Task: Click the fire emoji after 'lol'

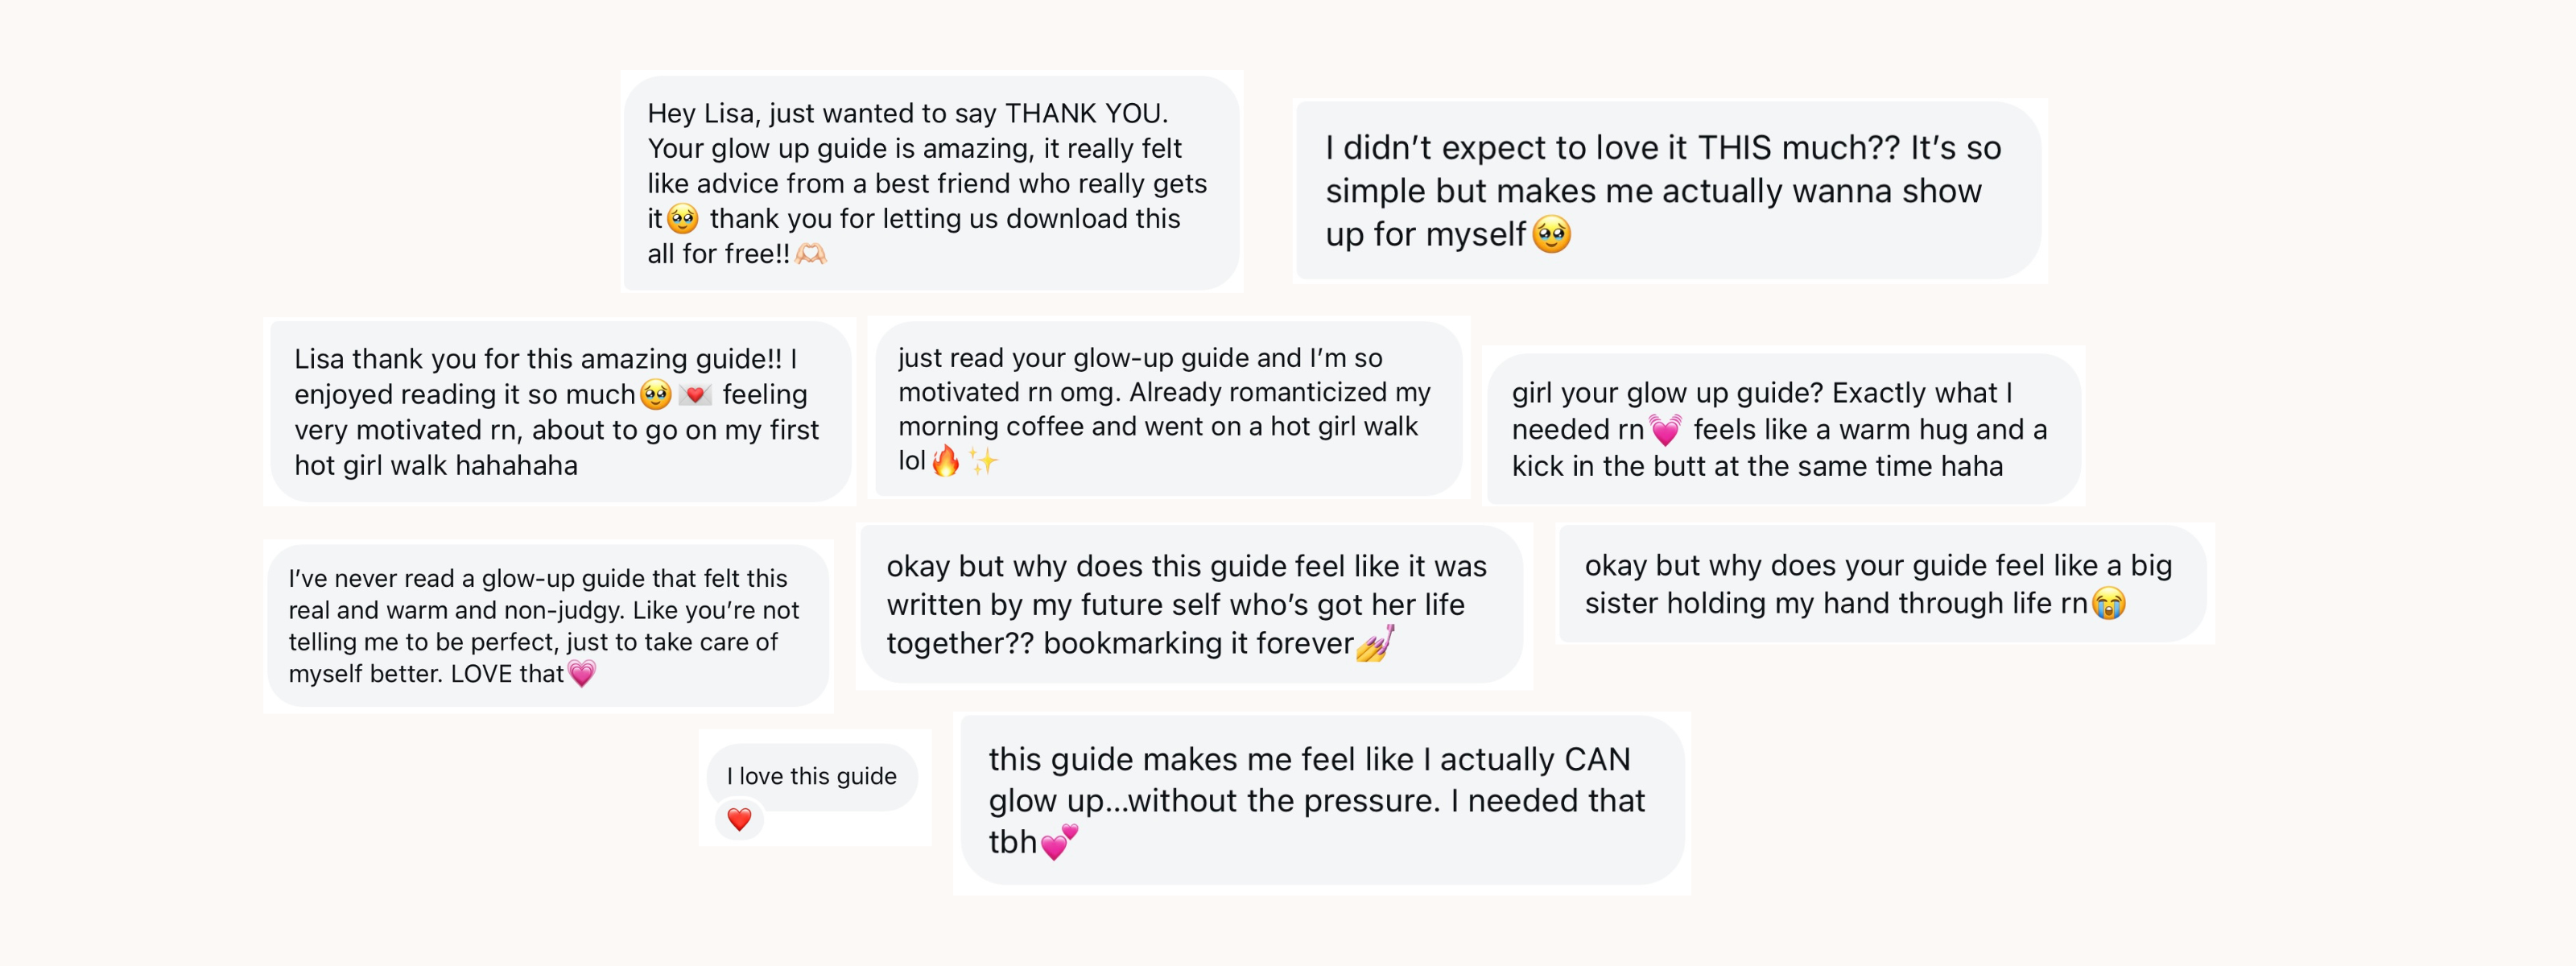Action: tap(946, 461)
